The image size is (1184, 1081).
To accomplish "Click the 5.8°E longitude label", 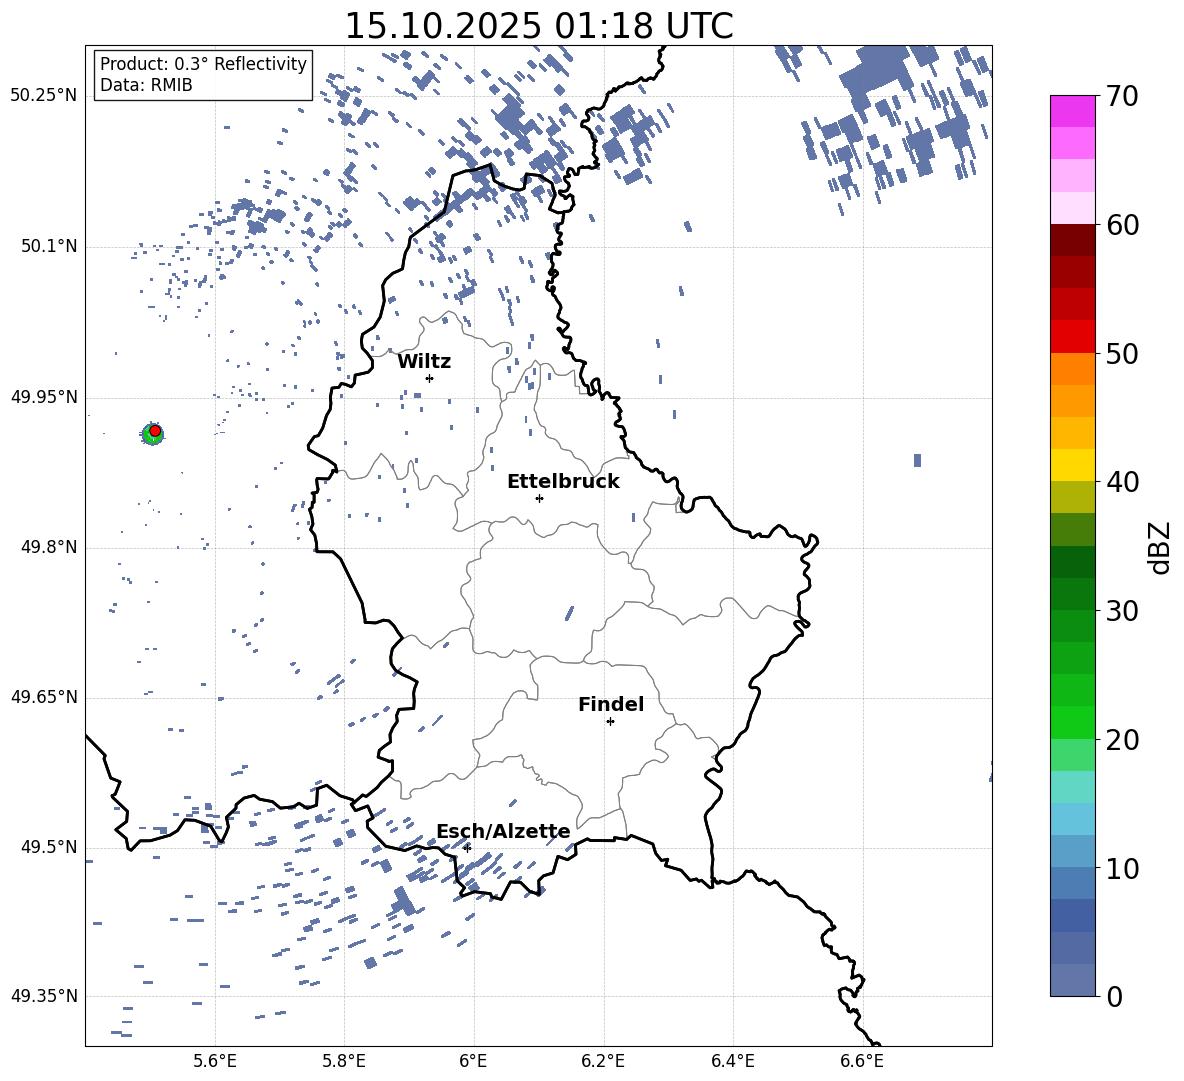I will 344,1061.
